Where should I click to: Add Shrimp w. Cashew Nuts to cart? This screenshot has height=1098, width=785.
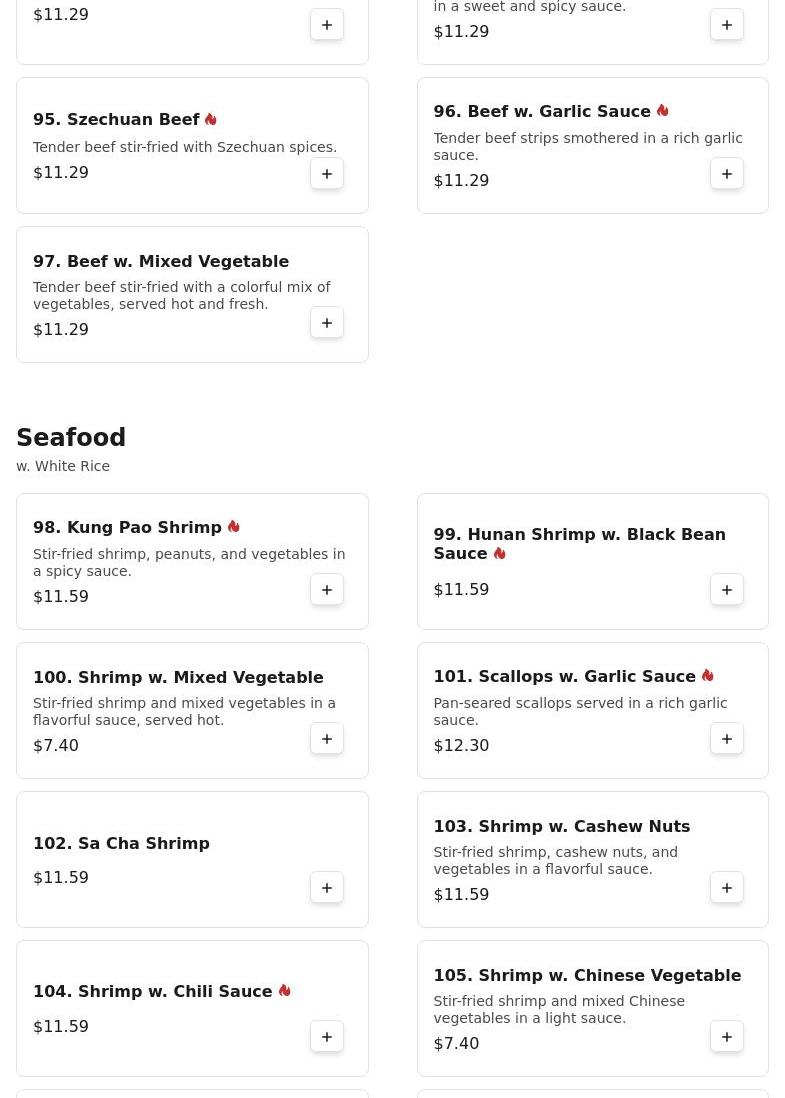(x=727, y=888)
